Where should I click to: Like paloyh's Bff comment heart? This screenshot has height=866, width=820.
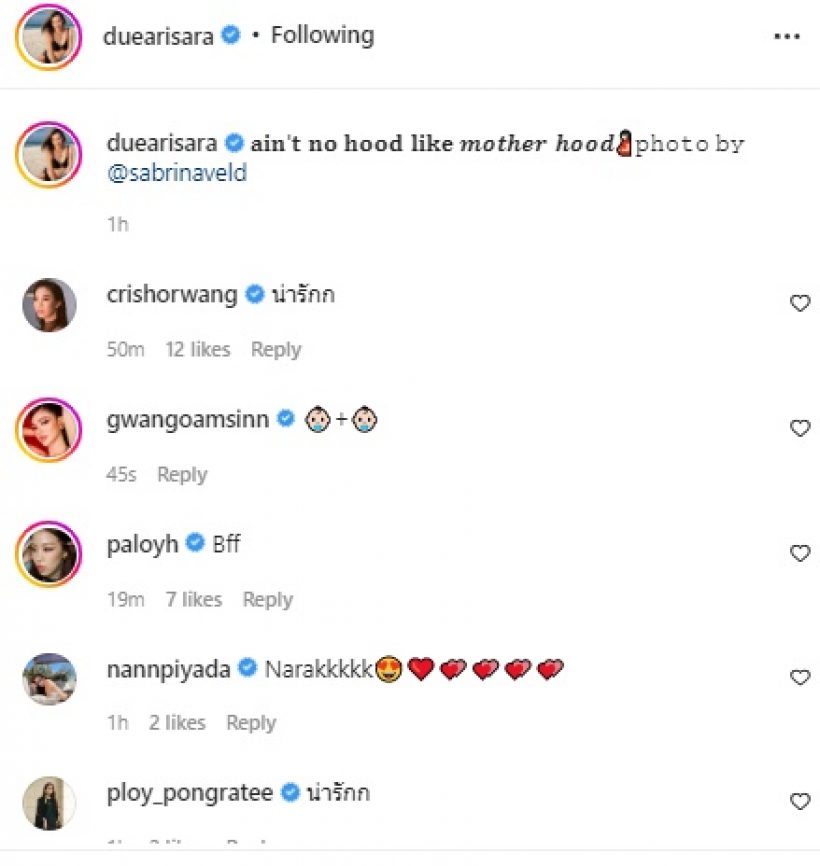coord(800,553)
